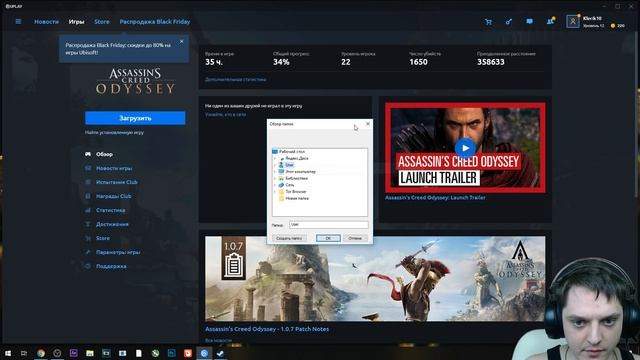The height and width of the screenshot is (360, 640).
Task: Select Библиотеки in folder tree
Action: tap(296, 178)
